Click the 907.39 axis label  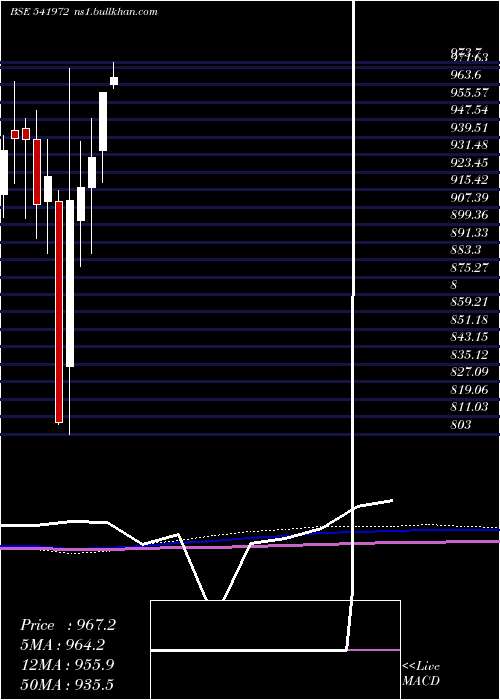pyautogui.click(x=469, y=197)
